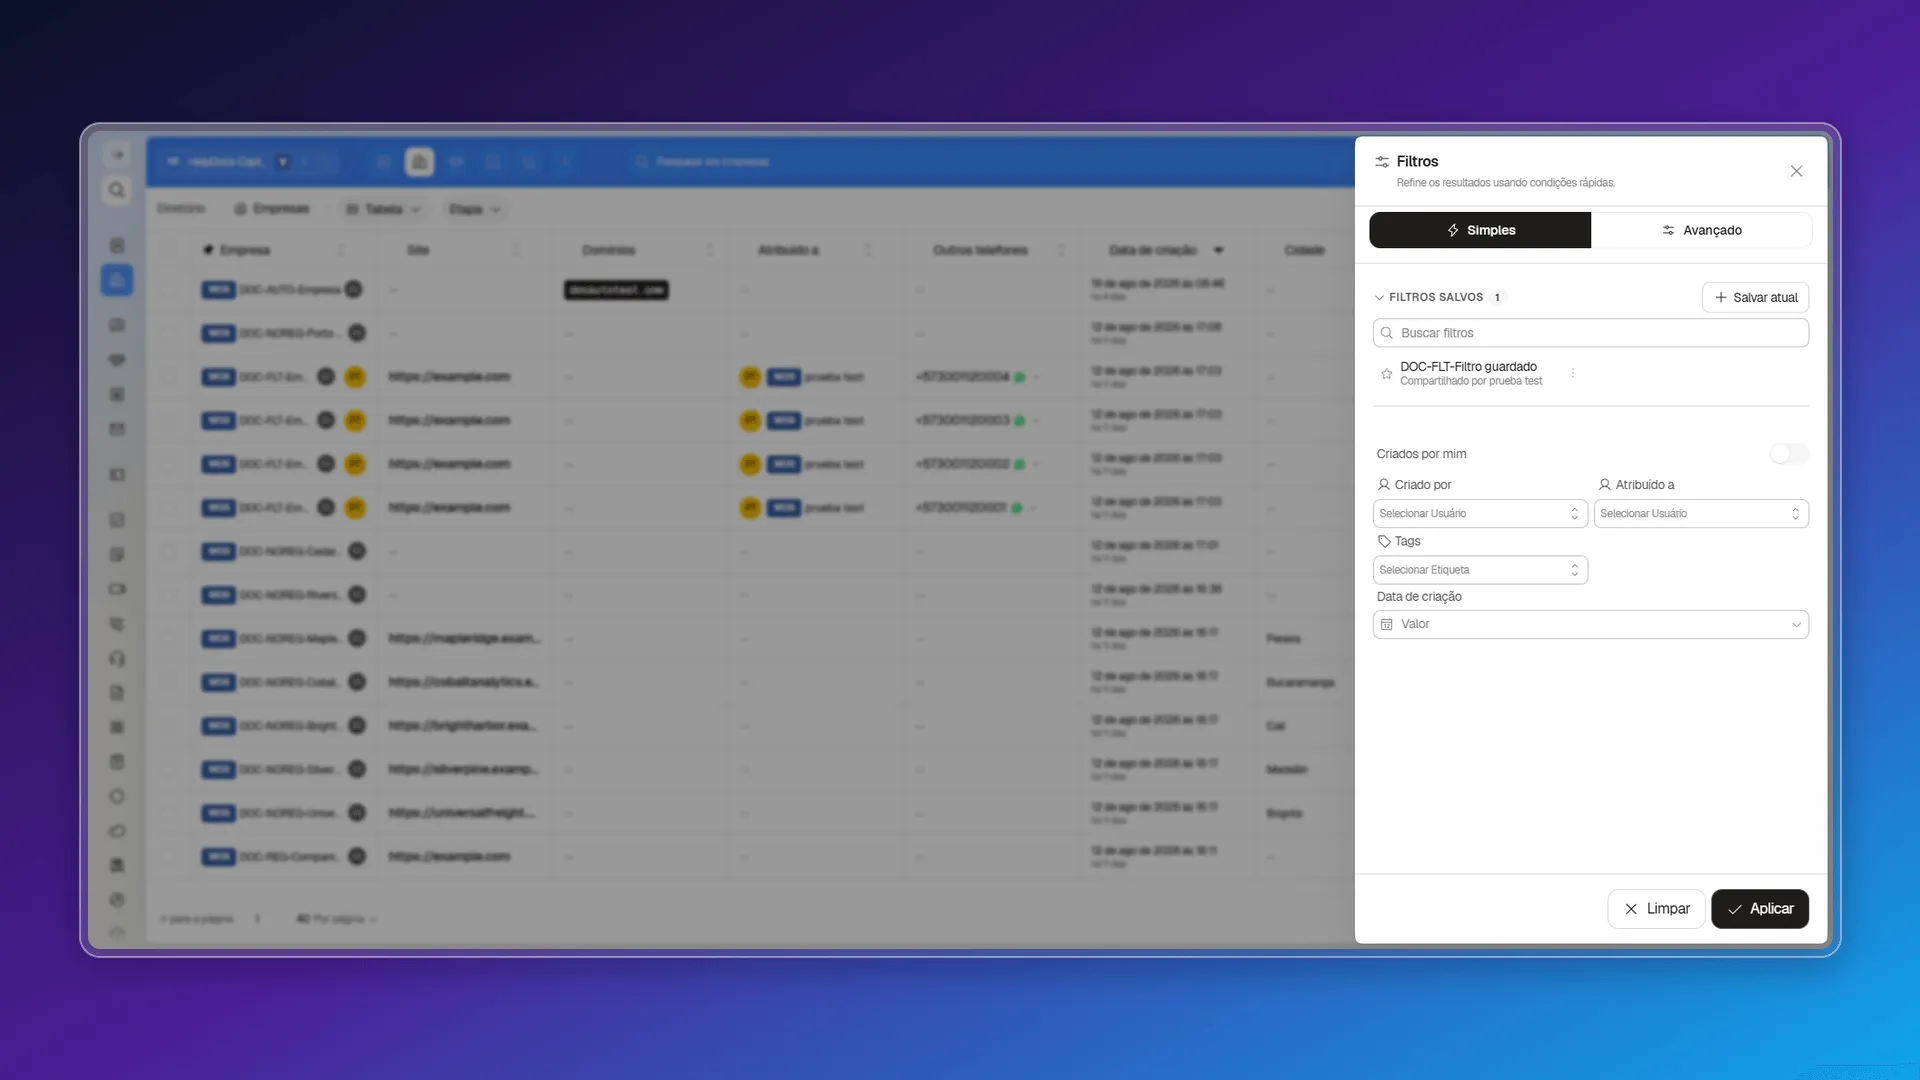The height and width of the screenshot is (1080, 1920).
Task: Toggle the Criados por mim switch
Action: 1788,454
